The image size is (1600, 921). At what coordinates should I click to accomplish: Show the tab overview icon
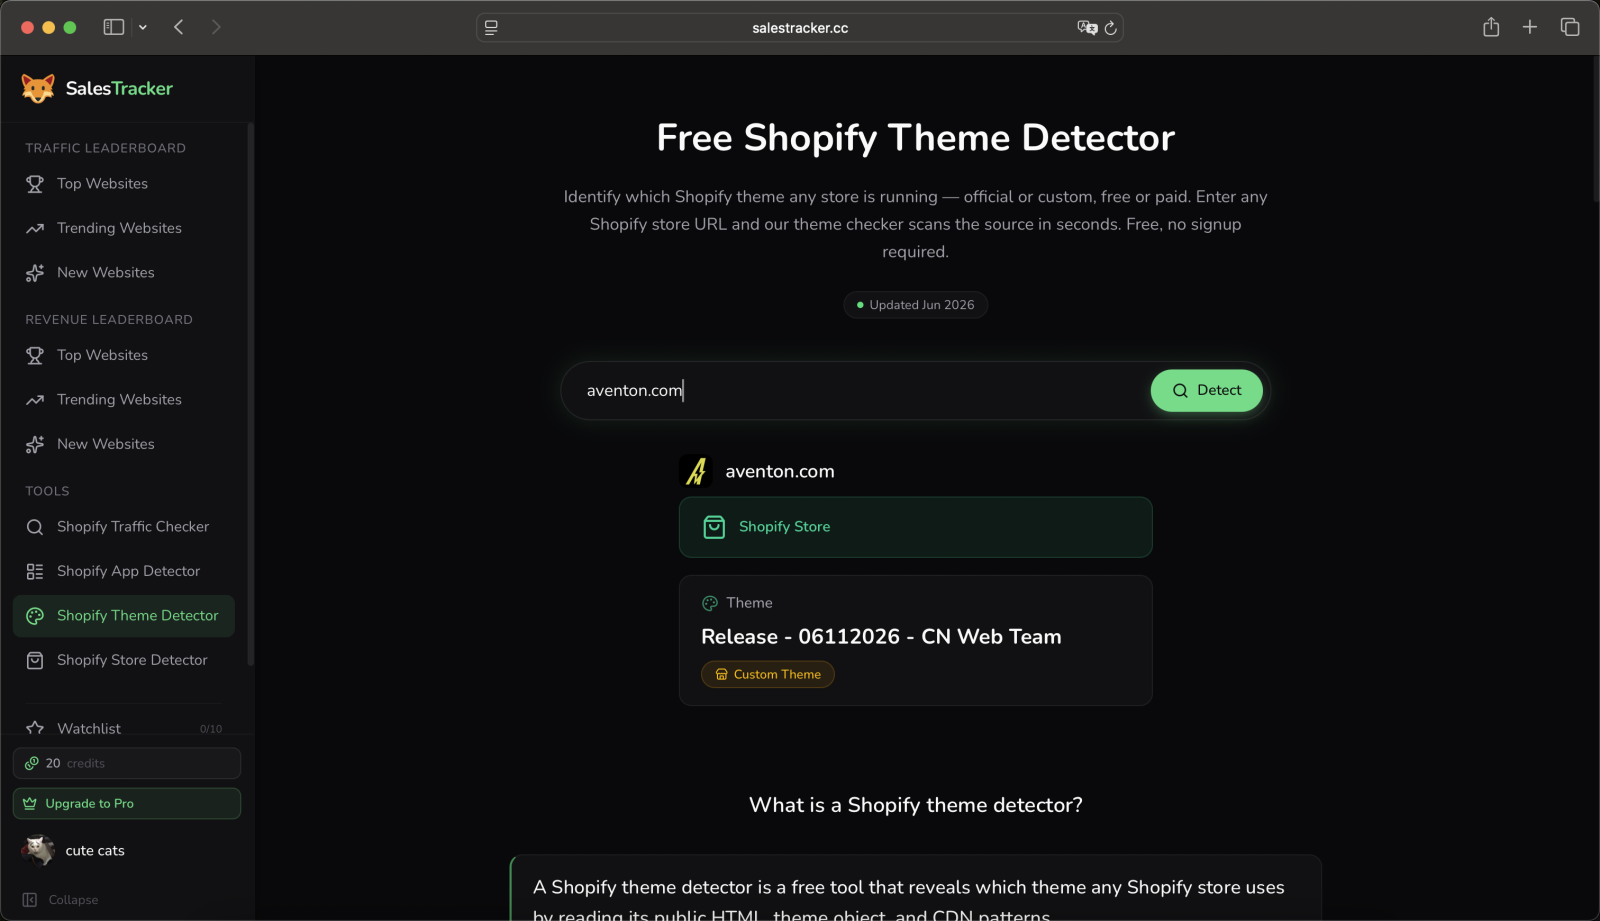1570,27
